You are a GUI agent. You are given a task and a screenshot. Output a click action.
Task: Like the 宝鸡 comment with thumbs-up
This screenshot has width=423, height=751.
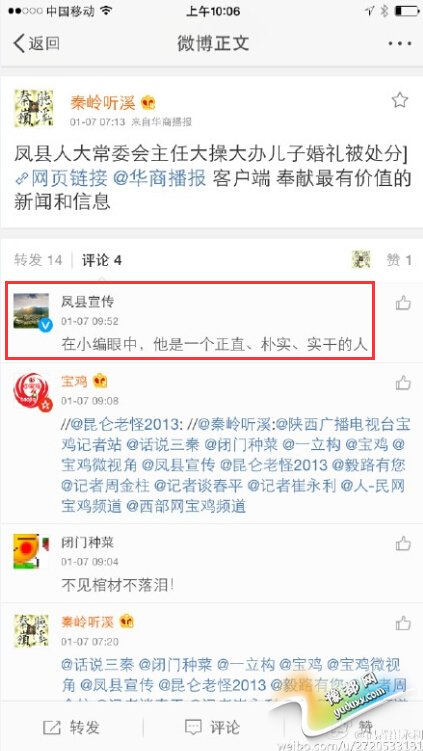(x=403, y=383)
